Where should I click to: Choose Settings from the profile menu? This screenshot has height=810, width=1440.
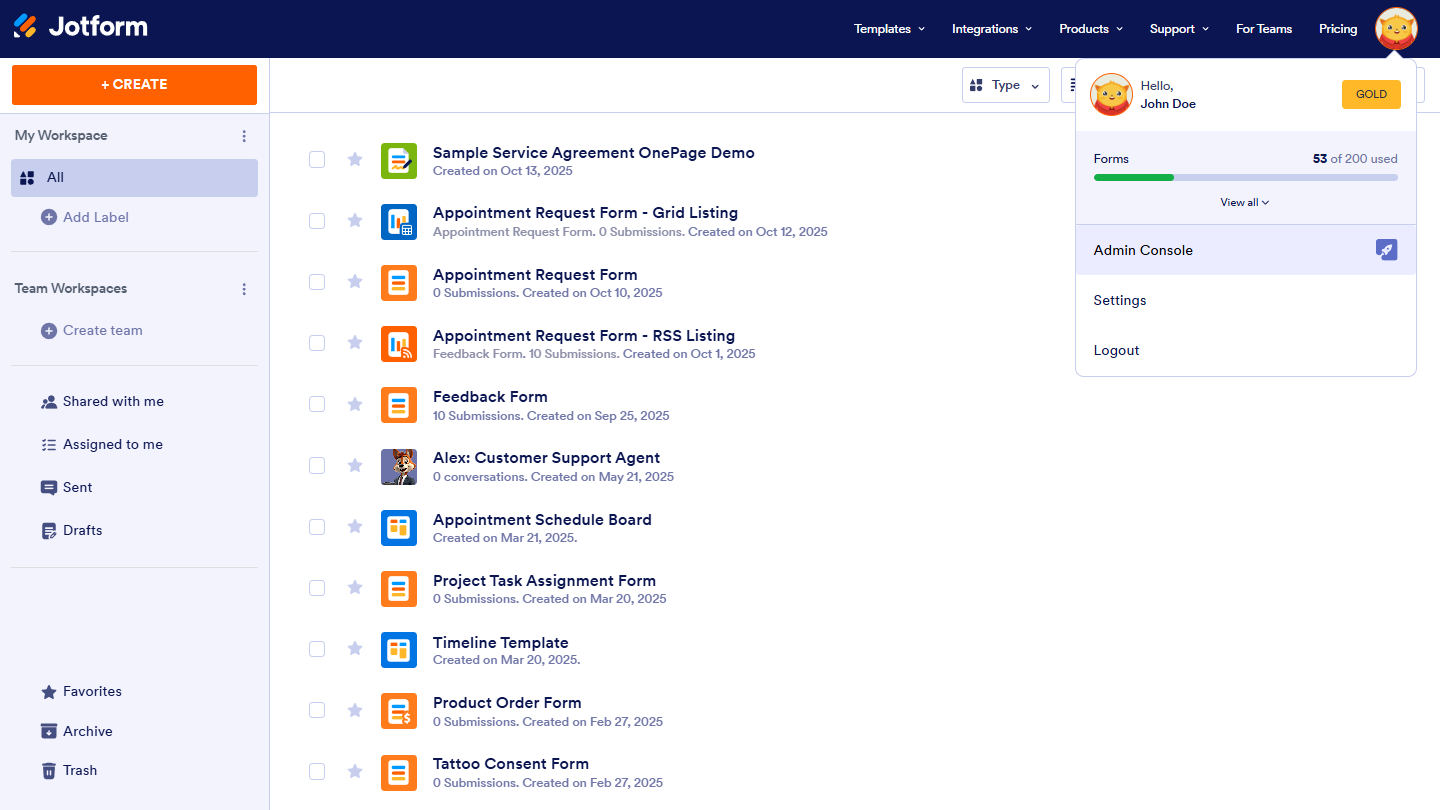coord(1120,300)
